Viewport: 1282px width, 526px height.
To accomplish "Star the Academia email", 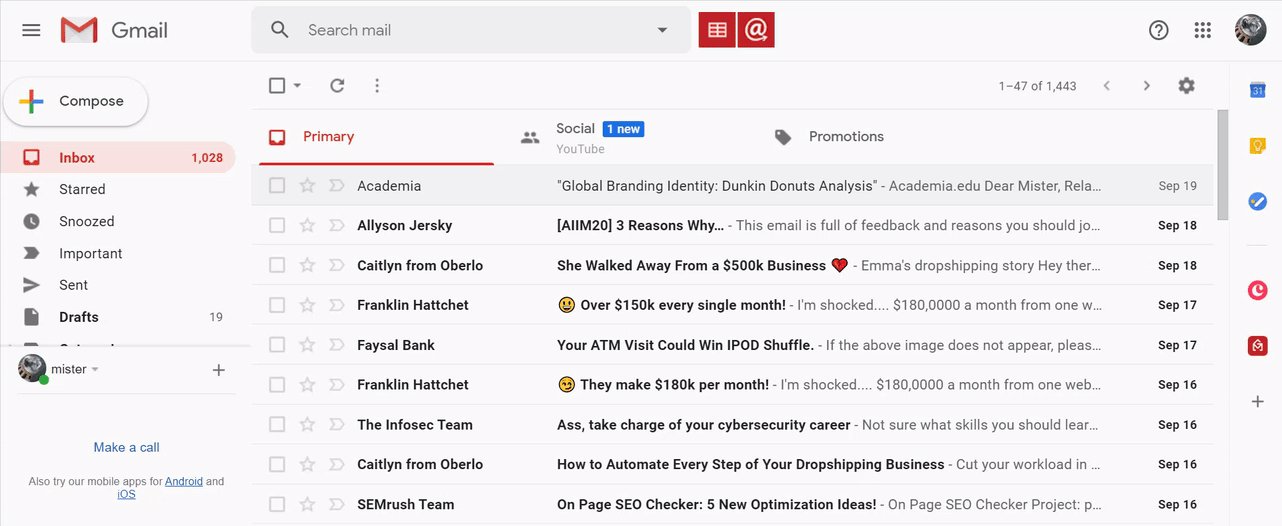I will click(x=307, y=185).
